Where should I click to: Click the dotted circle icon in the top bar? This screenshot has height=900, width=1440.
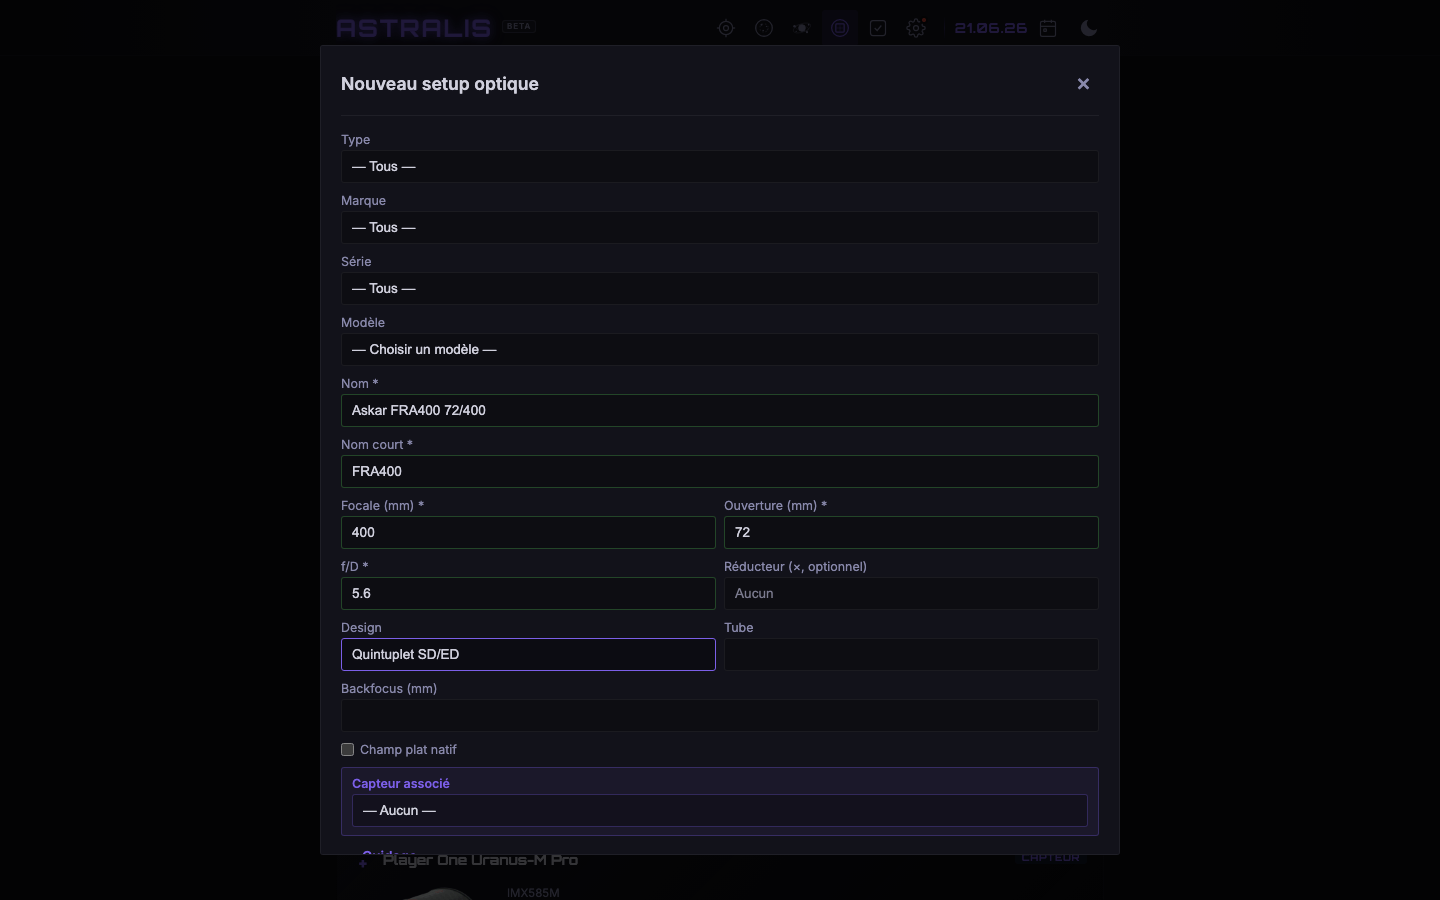point(764,28)
